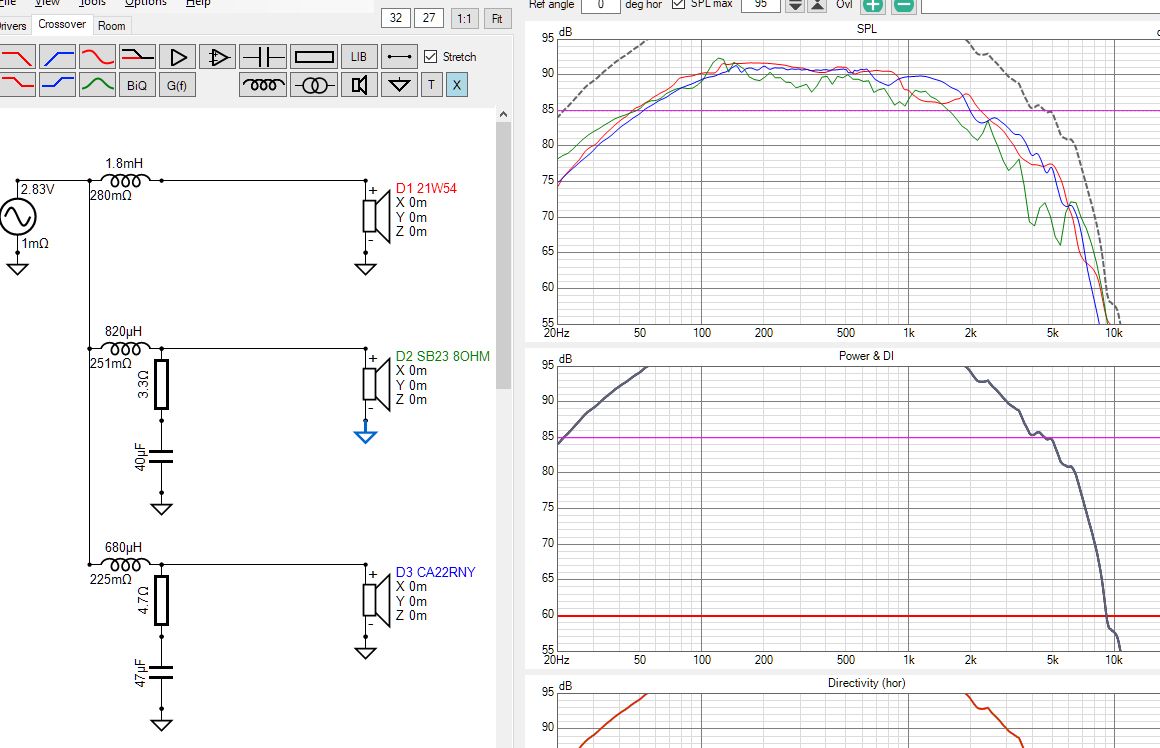1160x748 pixels.
Task: Switch to the Drivers tab
Action: [x=13, y=26]
